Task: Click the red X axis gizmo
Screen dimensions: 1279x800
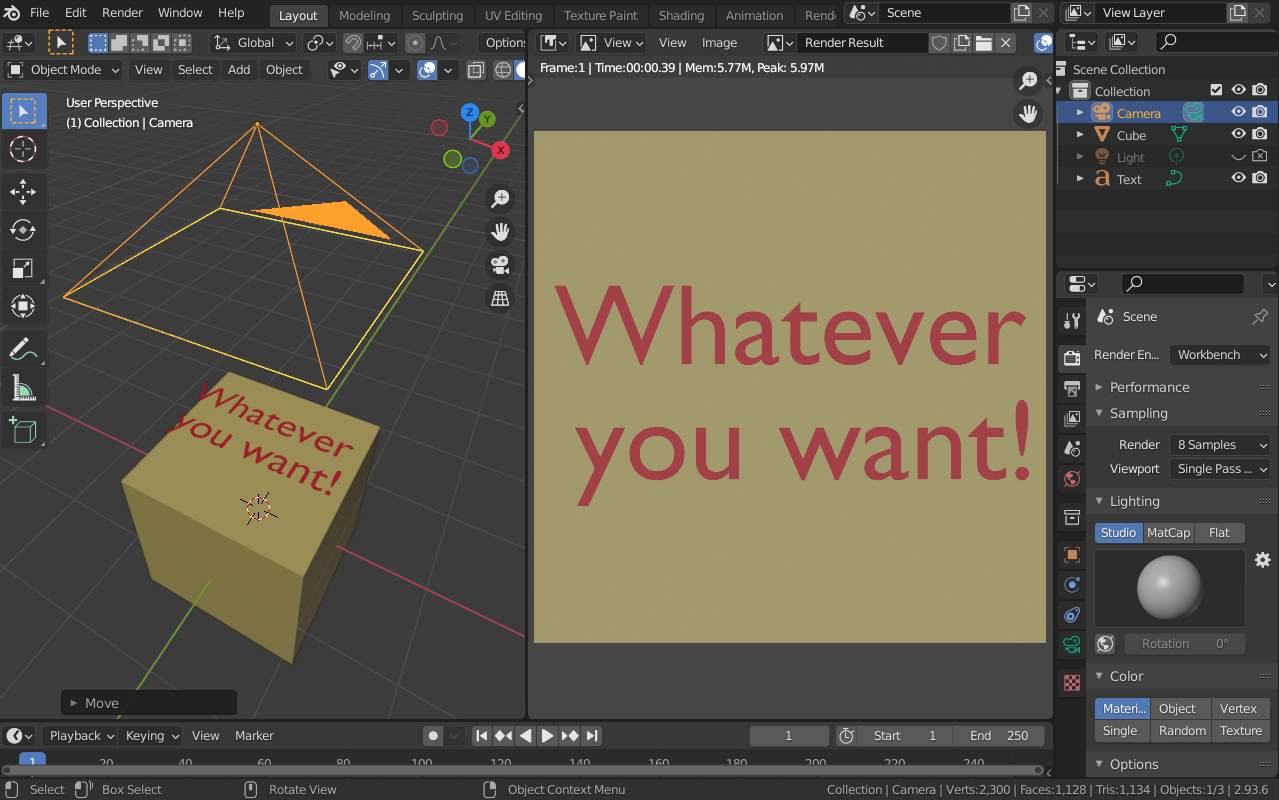Action: [500, 150]
